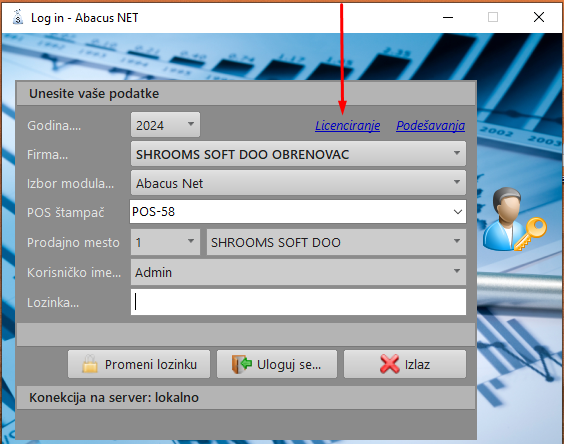Focus the Lozinka password field
This screenshot has width=564, height=444.
(298, 302)
